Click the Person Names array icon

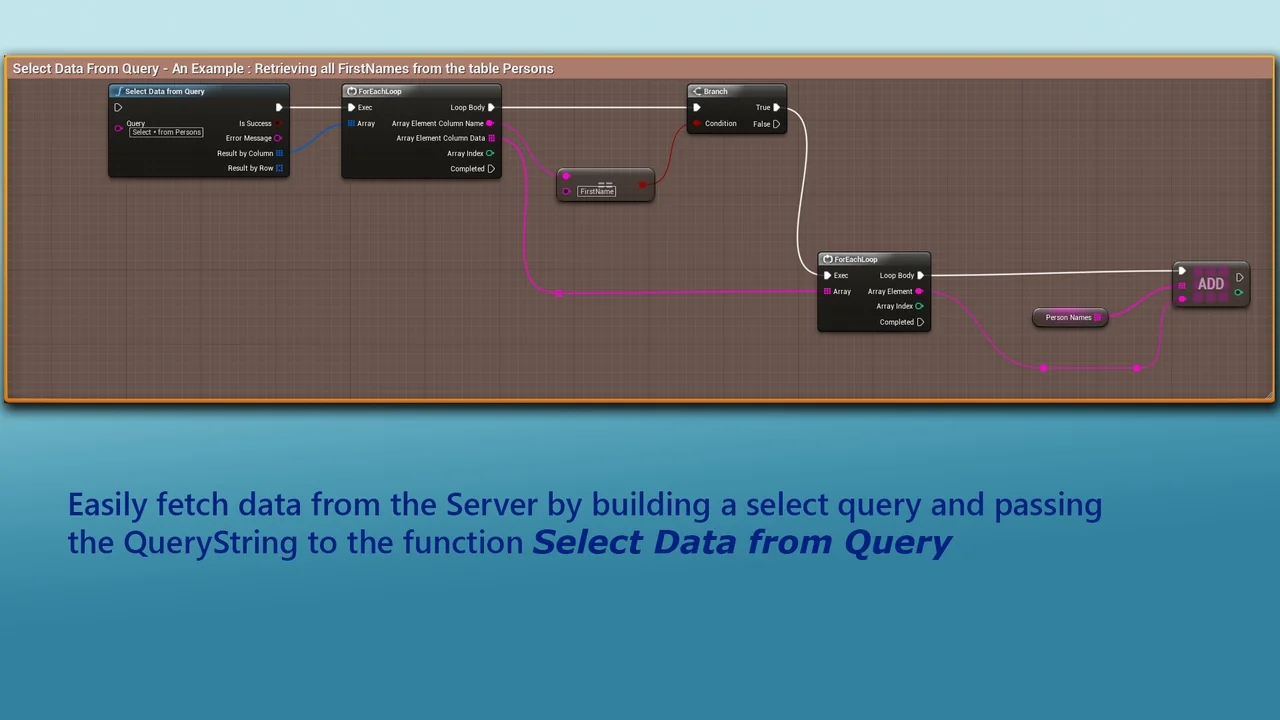1097,317
